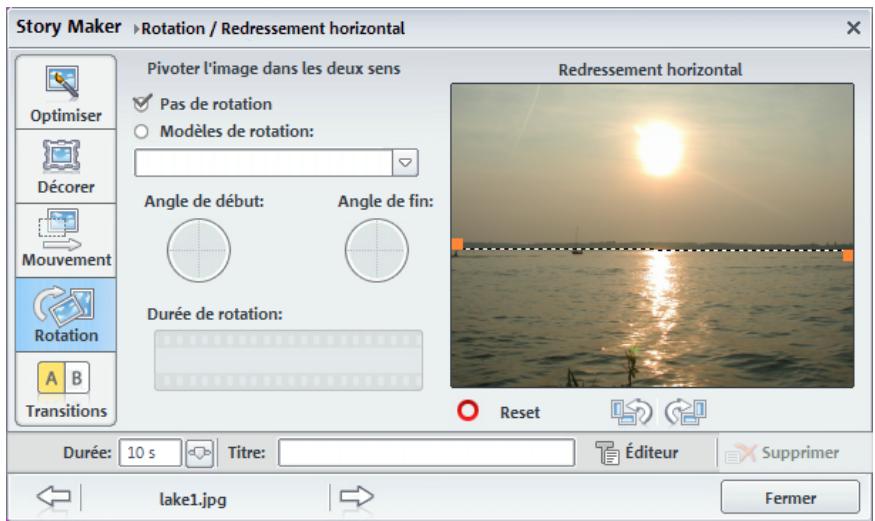This screenshot has width=875, height=521.
Task: Switch to the Mouvement section
Action: click(x=66, y=240)
